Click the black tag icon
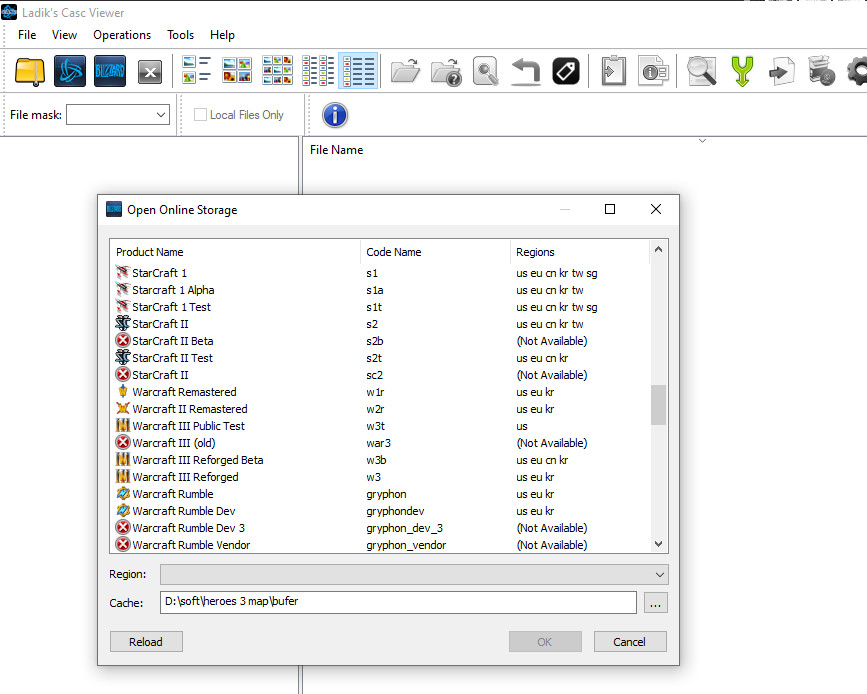 (566, 71)
